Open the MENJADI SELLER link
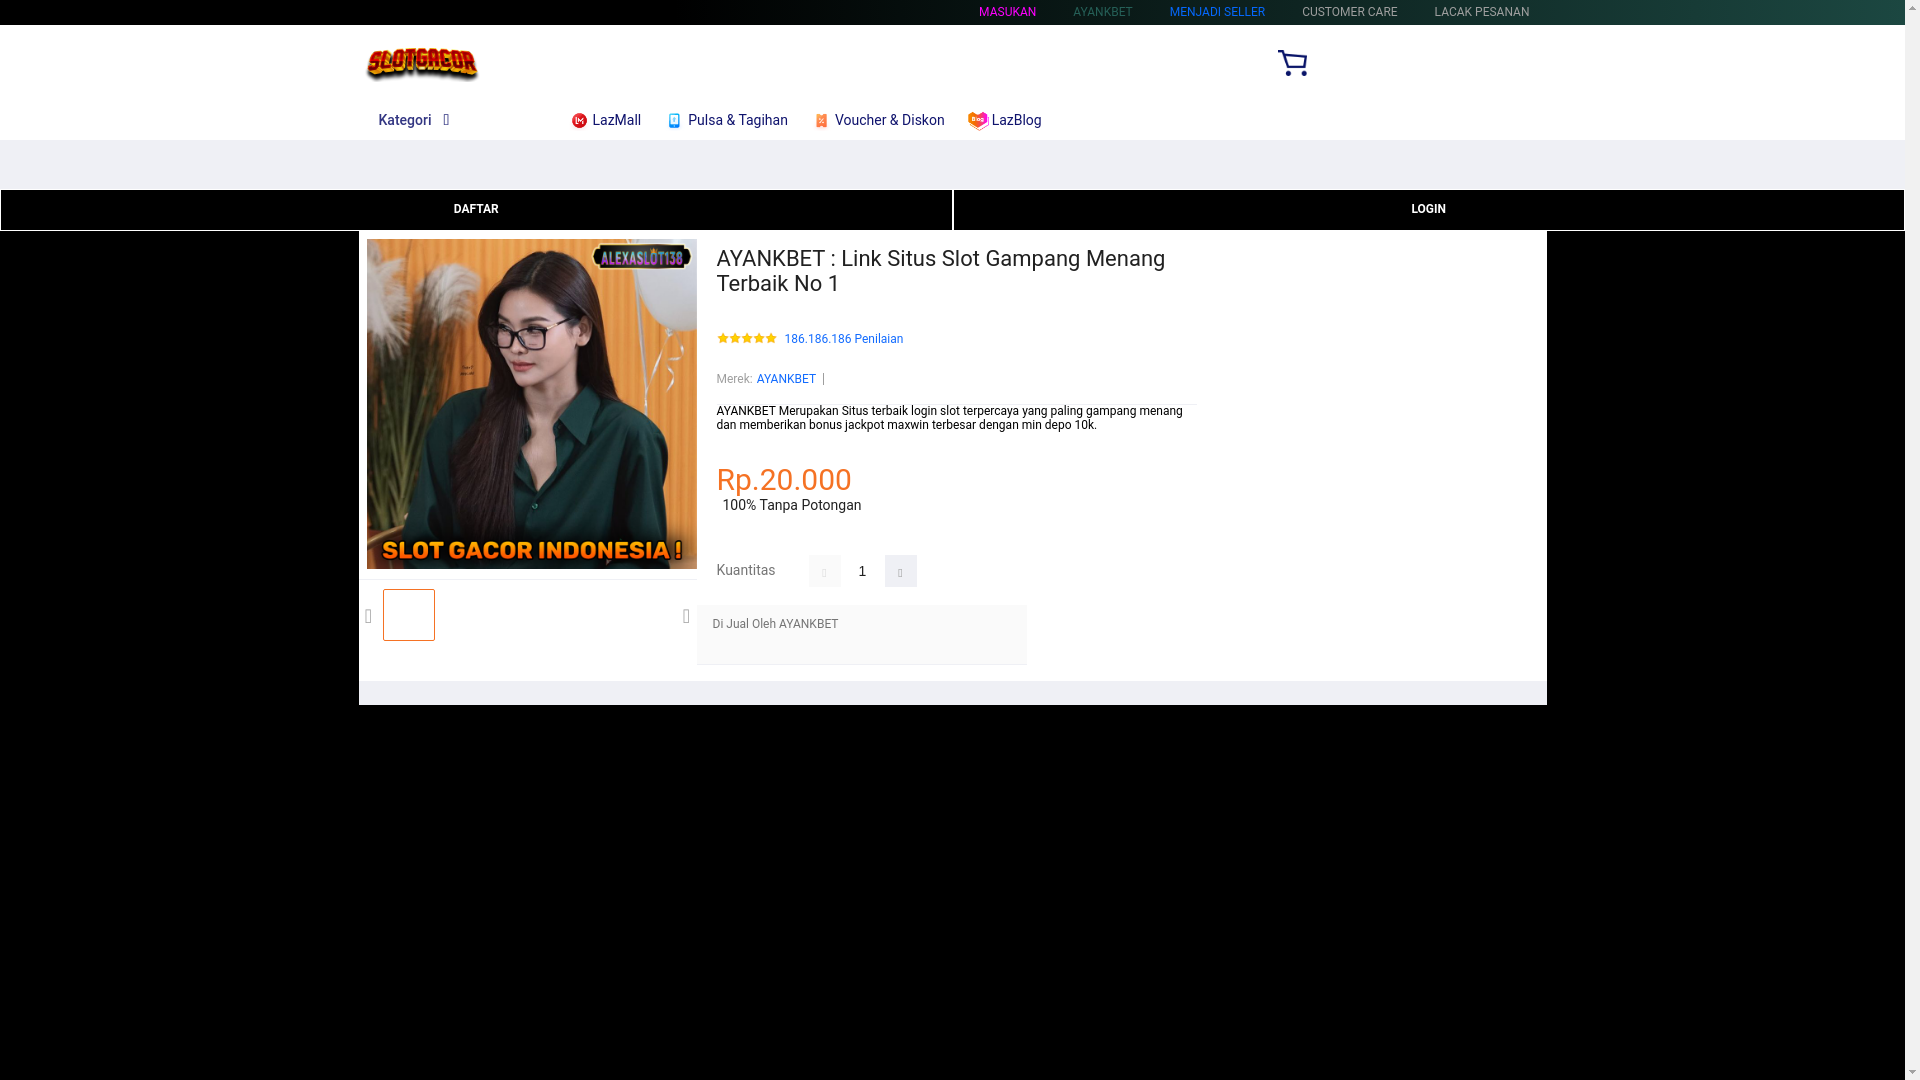This screenshot has height=1080, width=1920. coord(1217,12)
